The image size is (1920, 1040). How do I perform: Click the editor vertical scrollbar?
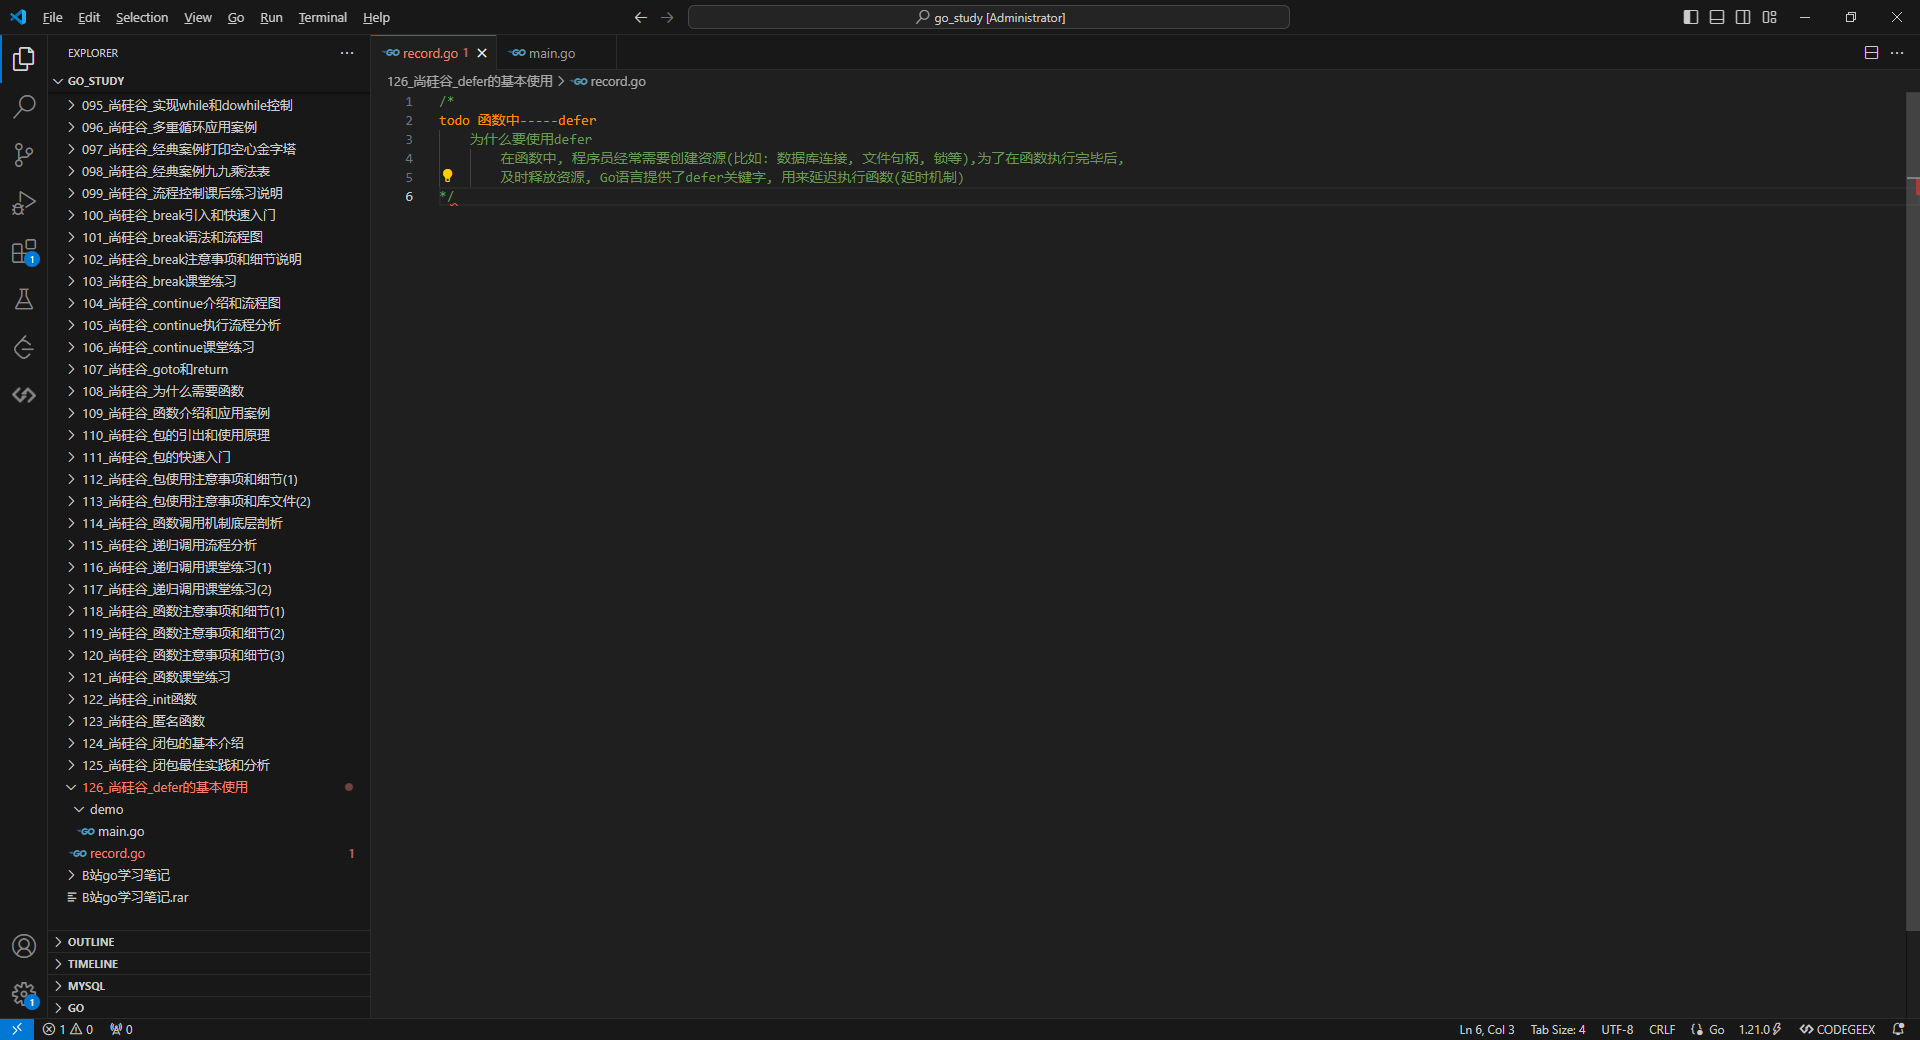(x=1913, y=511)
